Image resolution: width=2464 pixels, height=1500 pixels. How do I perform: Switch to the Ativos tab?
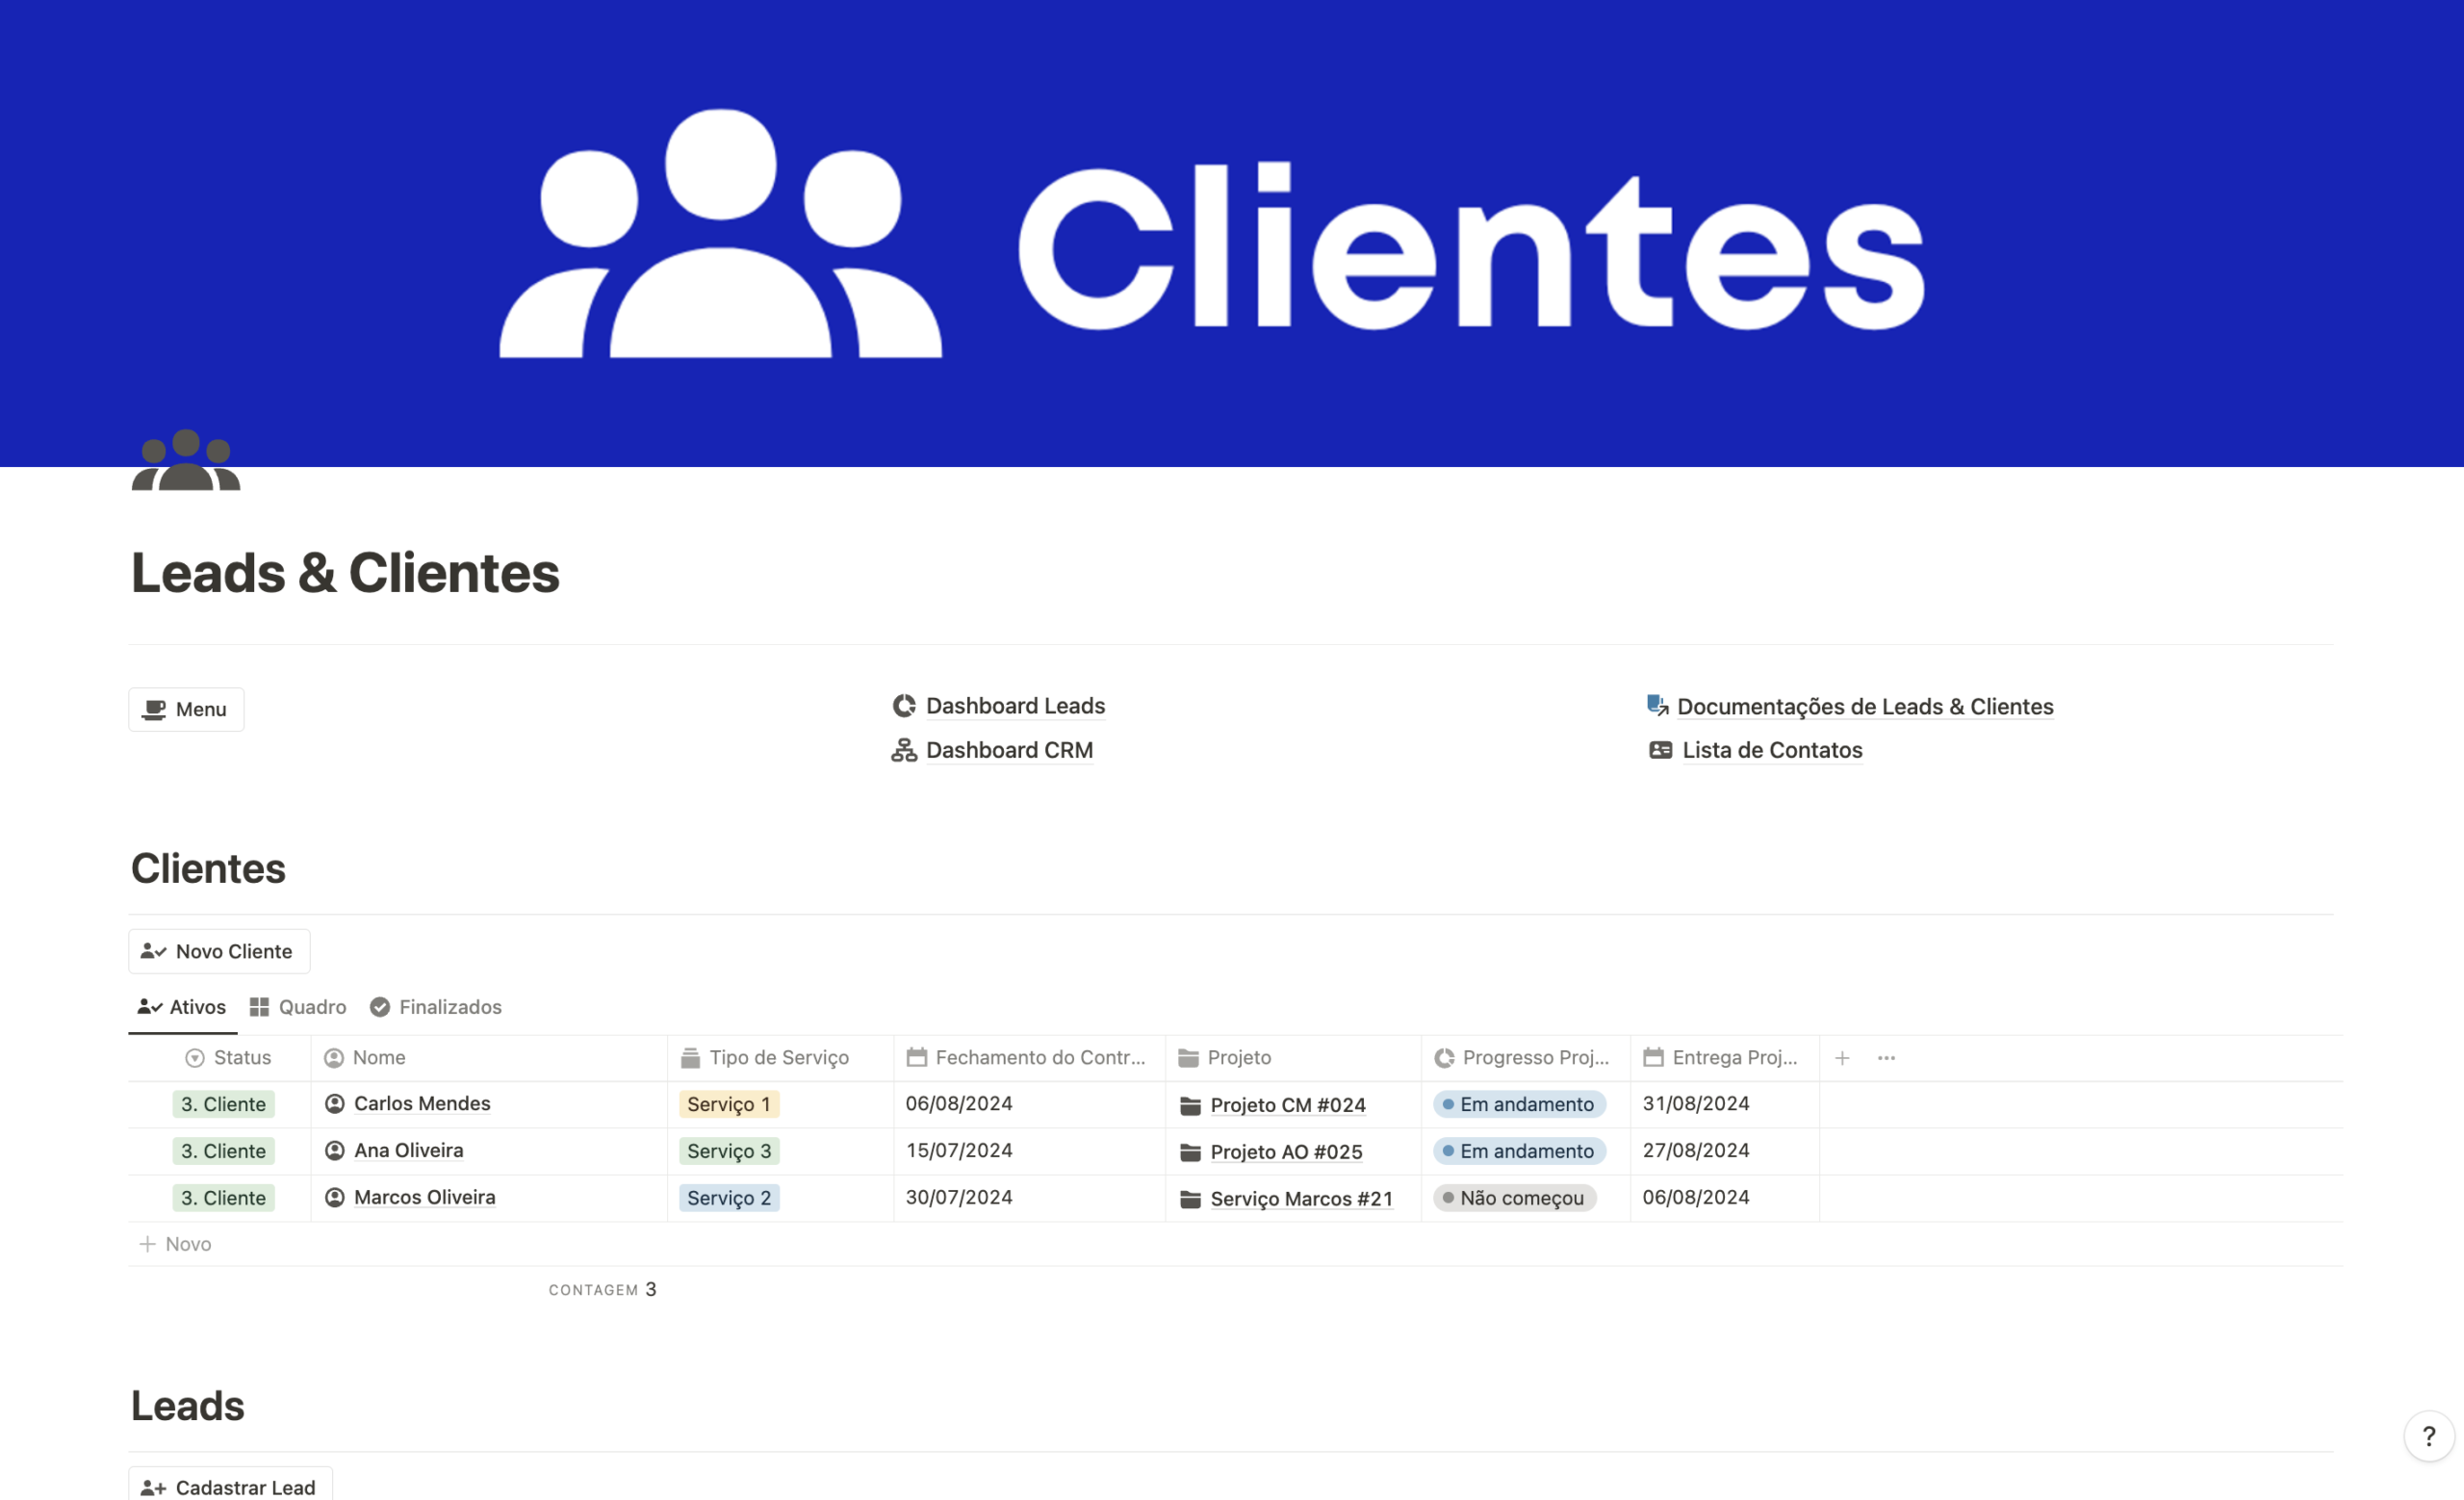tap(182, 1007)
